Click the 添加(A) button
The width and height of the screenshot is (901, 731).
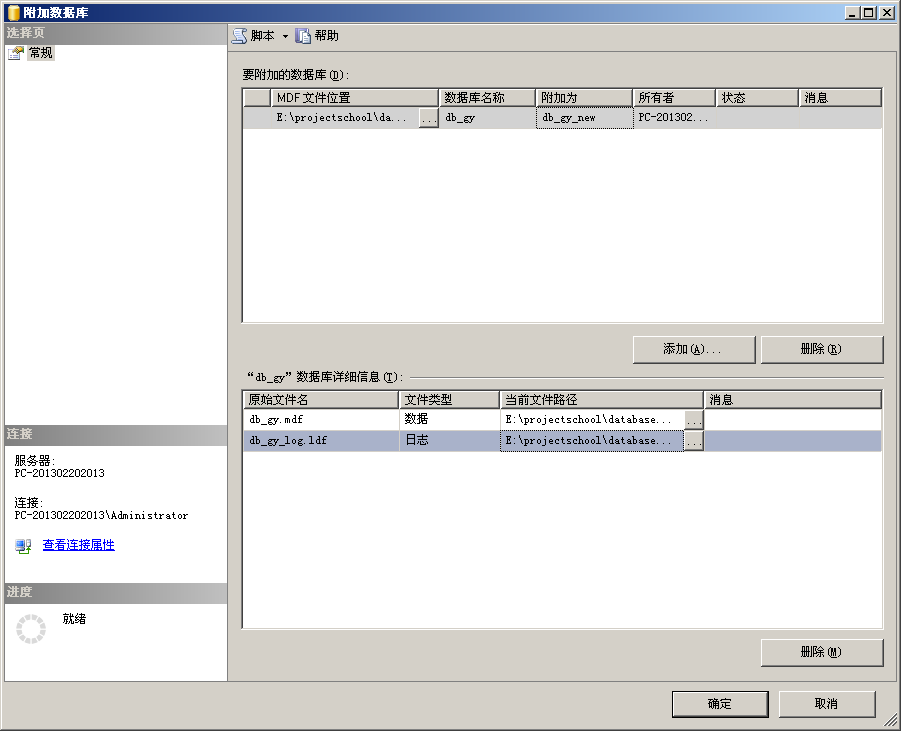(693, 349)
